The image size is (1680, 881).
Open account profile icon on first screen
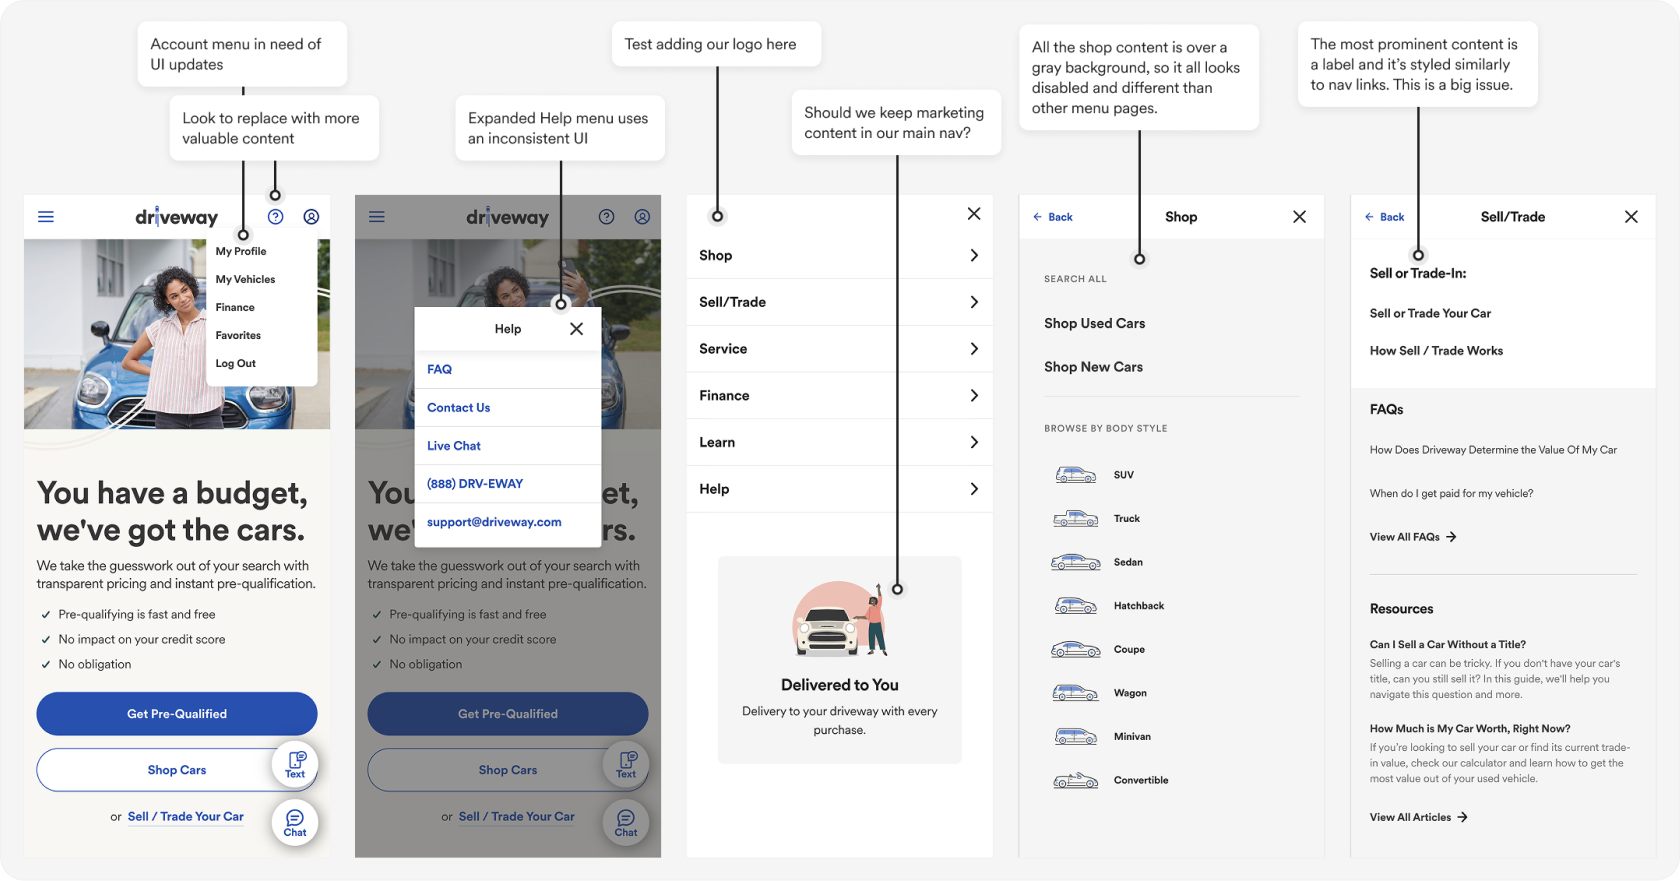point(311,216)
